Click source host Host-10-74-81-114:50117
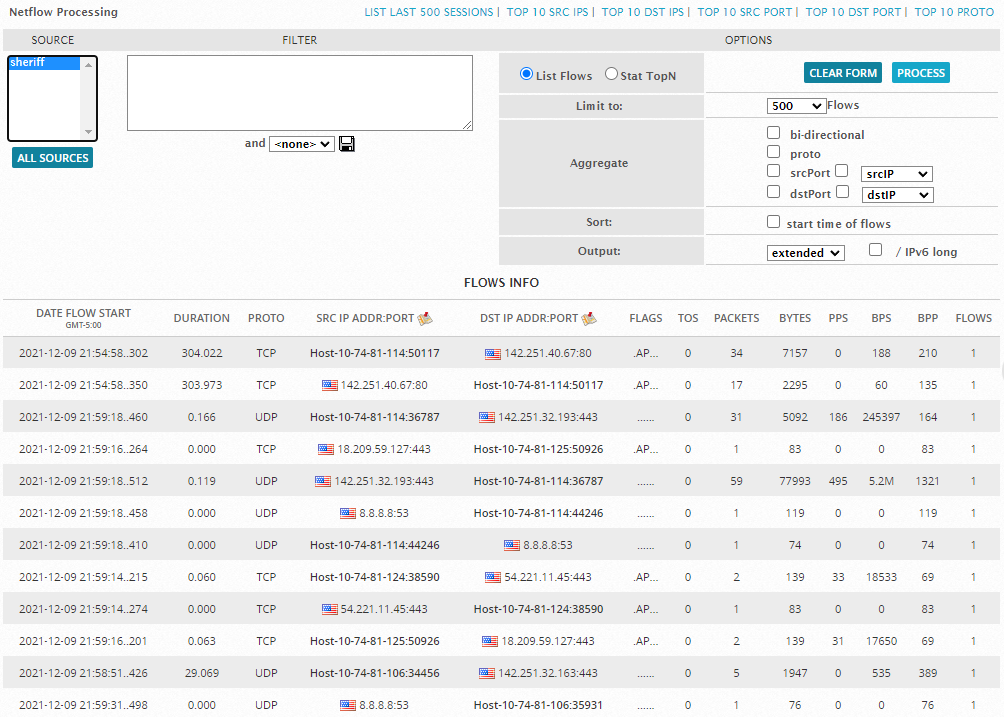 pyautogui.click(x=375, y=353)
